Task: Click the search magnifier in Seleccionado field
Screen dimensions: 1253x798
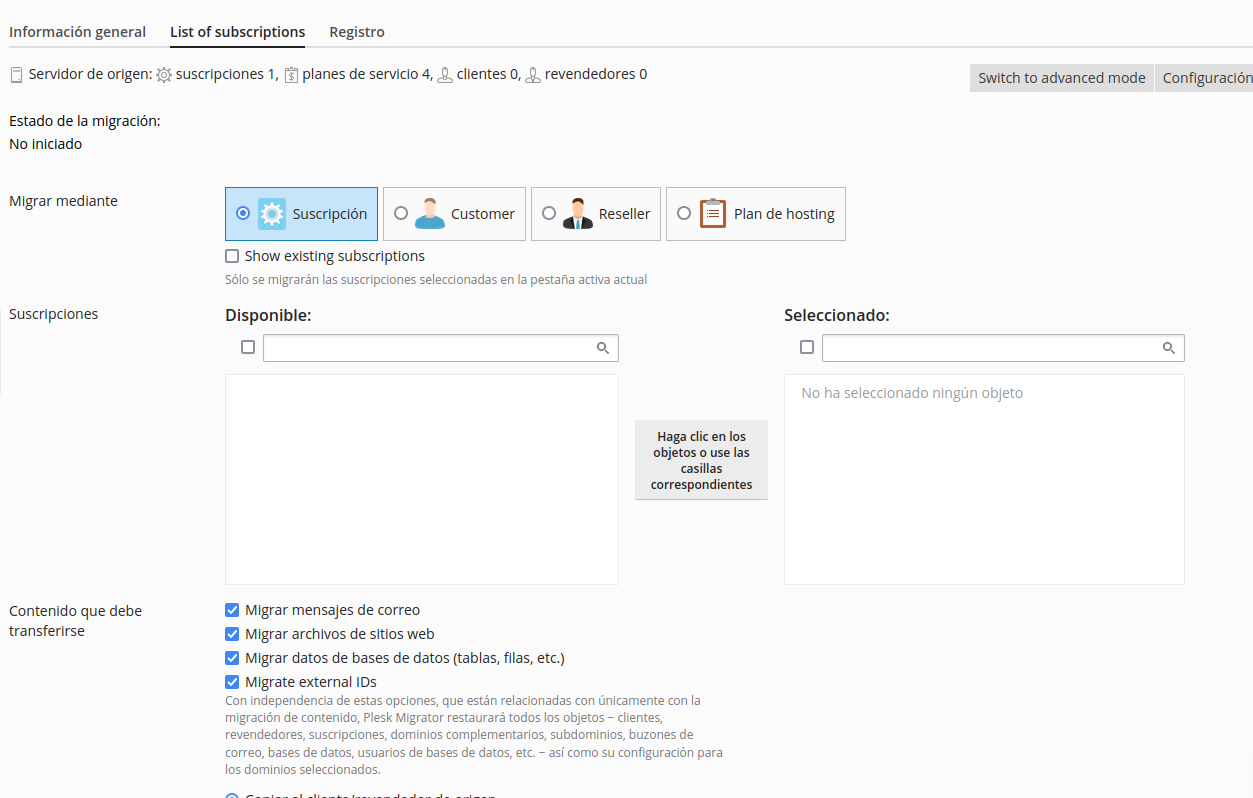Action: (x=1169, y=348)
